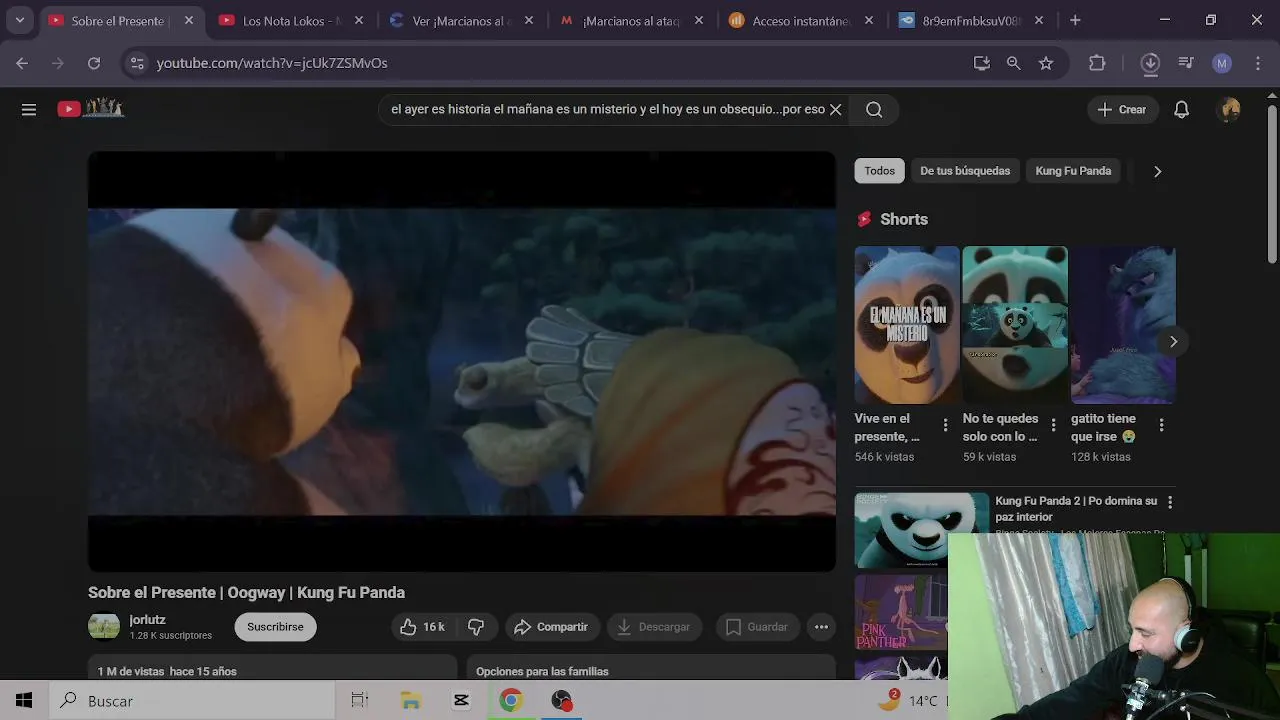Switch to 8r9emFmbksuV08 tab

pos(970,20)
